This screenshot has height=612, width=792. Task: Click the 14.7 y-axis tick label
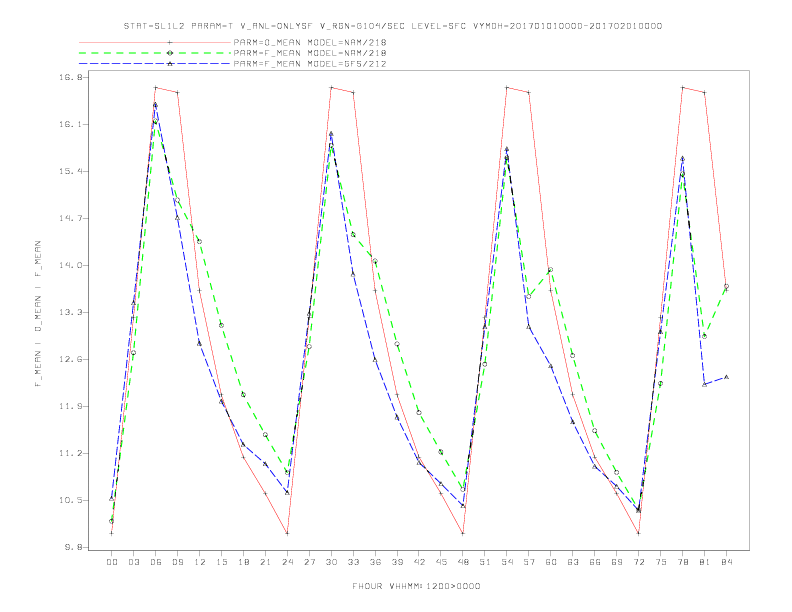[x=71, y=218]
